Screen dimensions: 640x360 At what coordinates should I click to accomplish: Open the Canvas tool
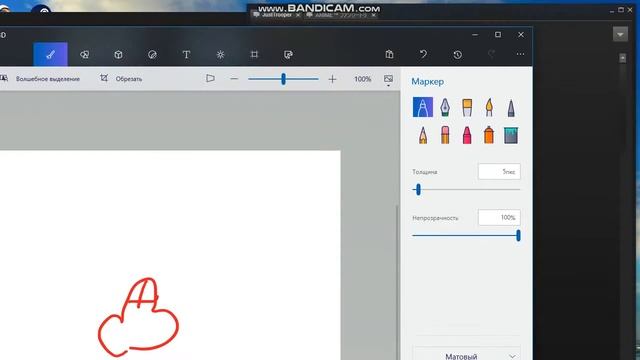tap(254, 54)
